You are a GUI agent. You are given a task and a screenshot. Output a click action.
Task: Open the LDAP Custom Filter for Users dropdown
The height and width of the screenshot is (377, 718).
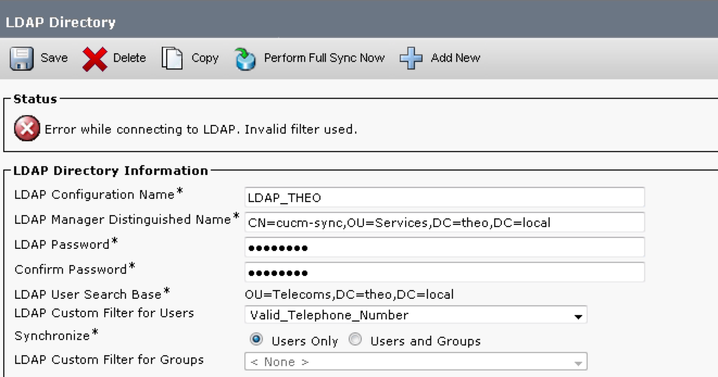(416, 315)
